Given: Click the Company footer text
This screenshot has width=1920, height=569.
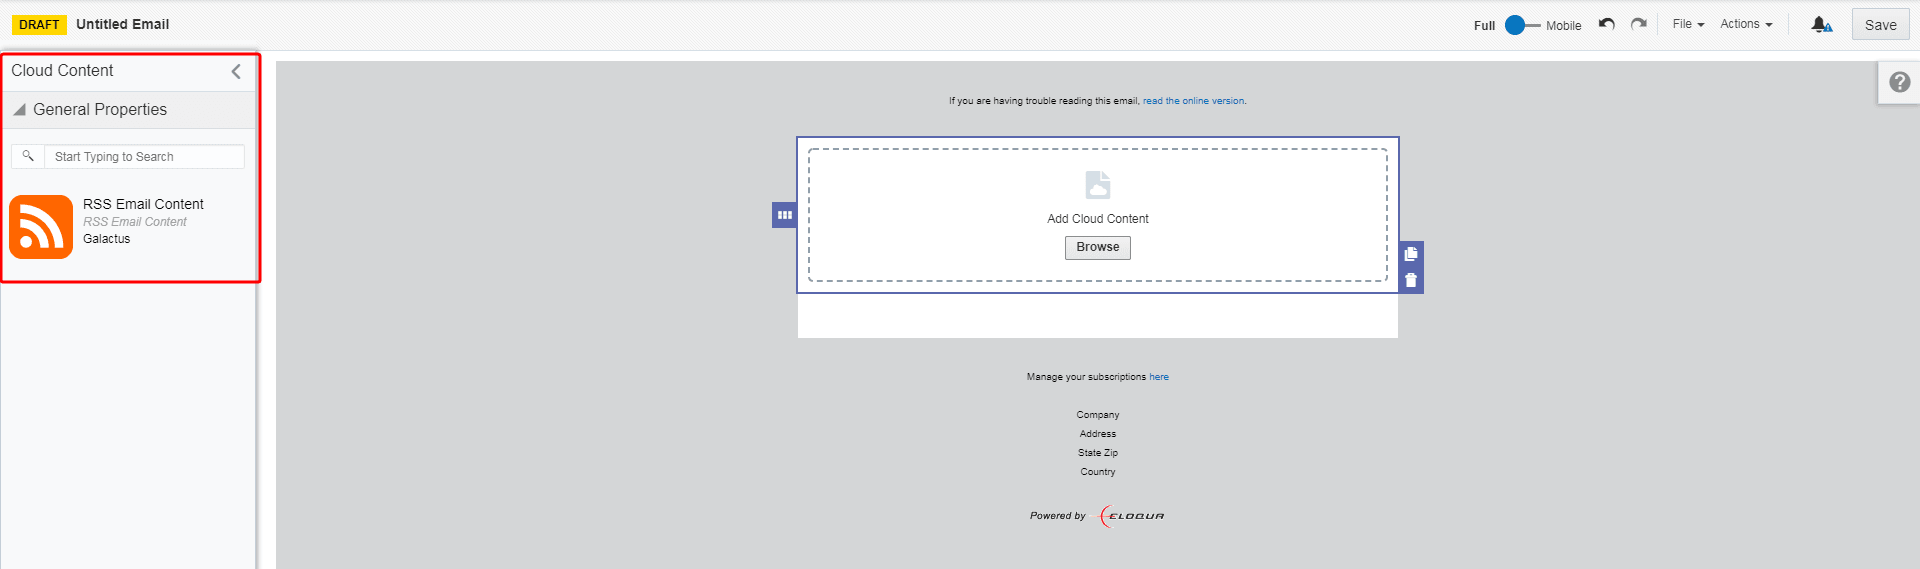Looking at the screenshot, I should point(1098,415).
